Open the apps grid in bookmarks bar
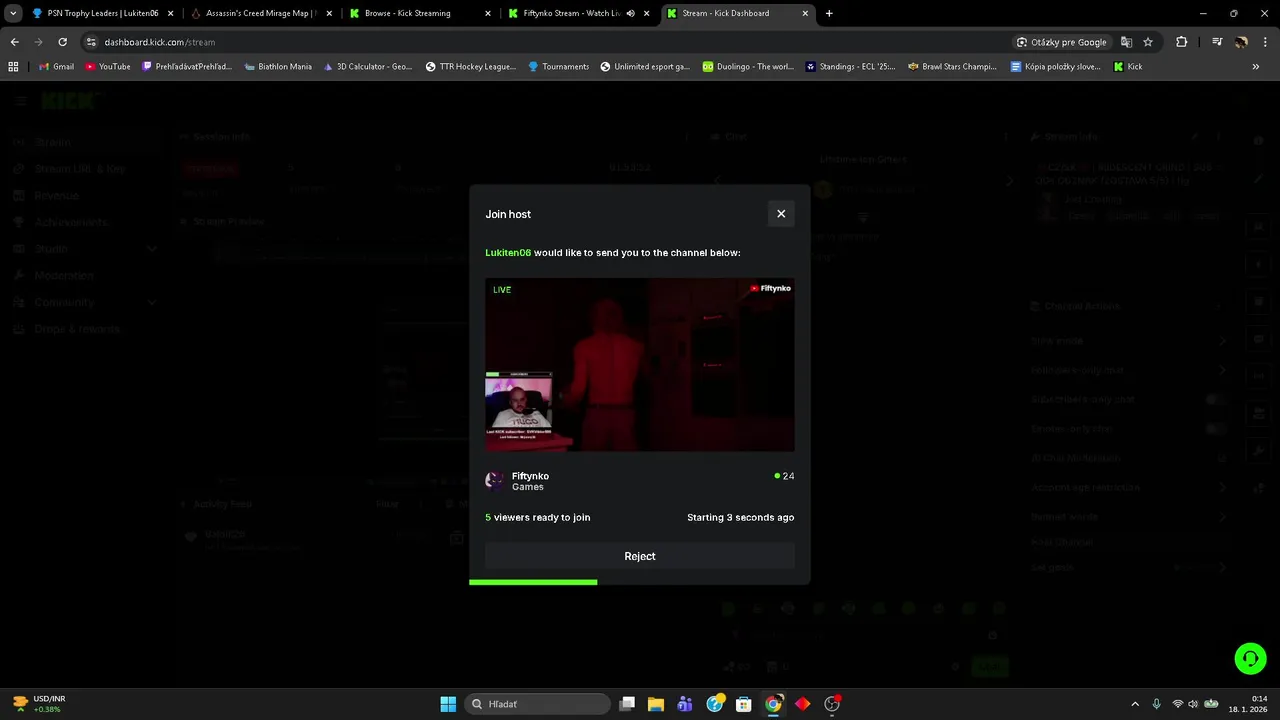Viewport: 1280px width, 720px height. coord(13,67)
